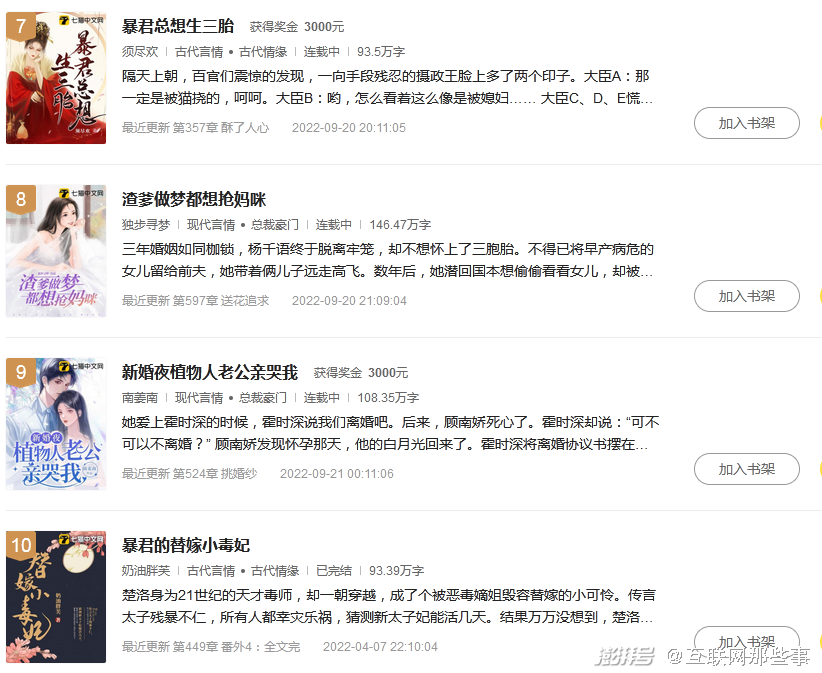Open title link 新婚夜植物人老公亲哭我
This screenshot has height=673, width=822.
click(x=210, y=372)
